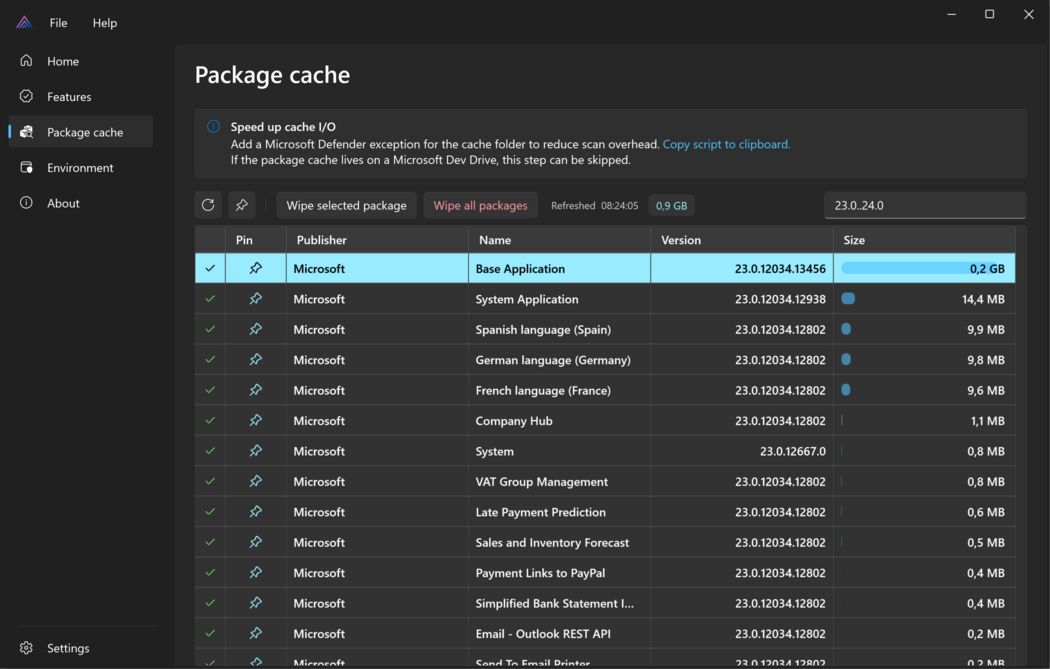This screenshot has width=1050, height=669.
Task: Select the Simplified Bank Statement I... name
Action: 554,603
